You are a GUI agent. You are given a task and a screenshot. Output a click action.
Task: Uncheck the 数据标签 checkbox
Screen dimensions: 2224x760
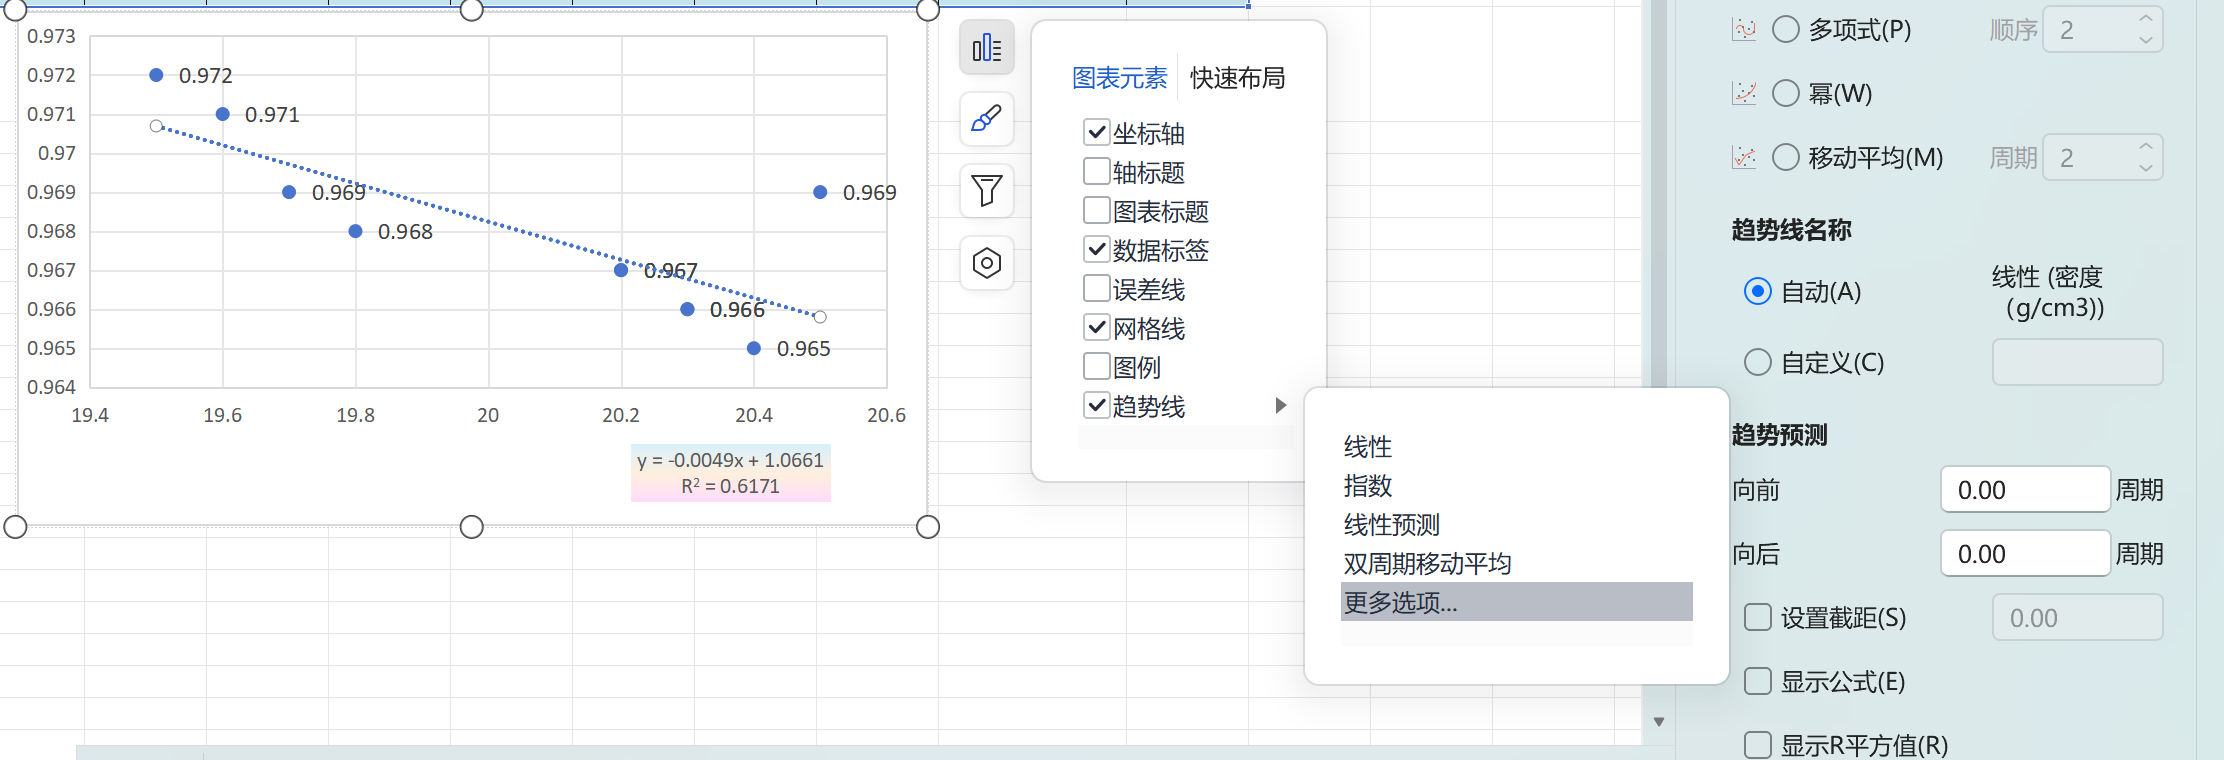click(1097, 250)
